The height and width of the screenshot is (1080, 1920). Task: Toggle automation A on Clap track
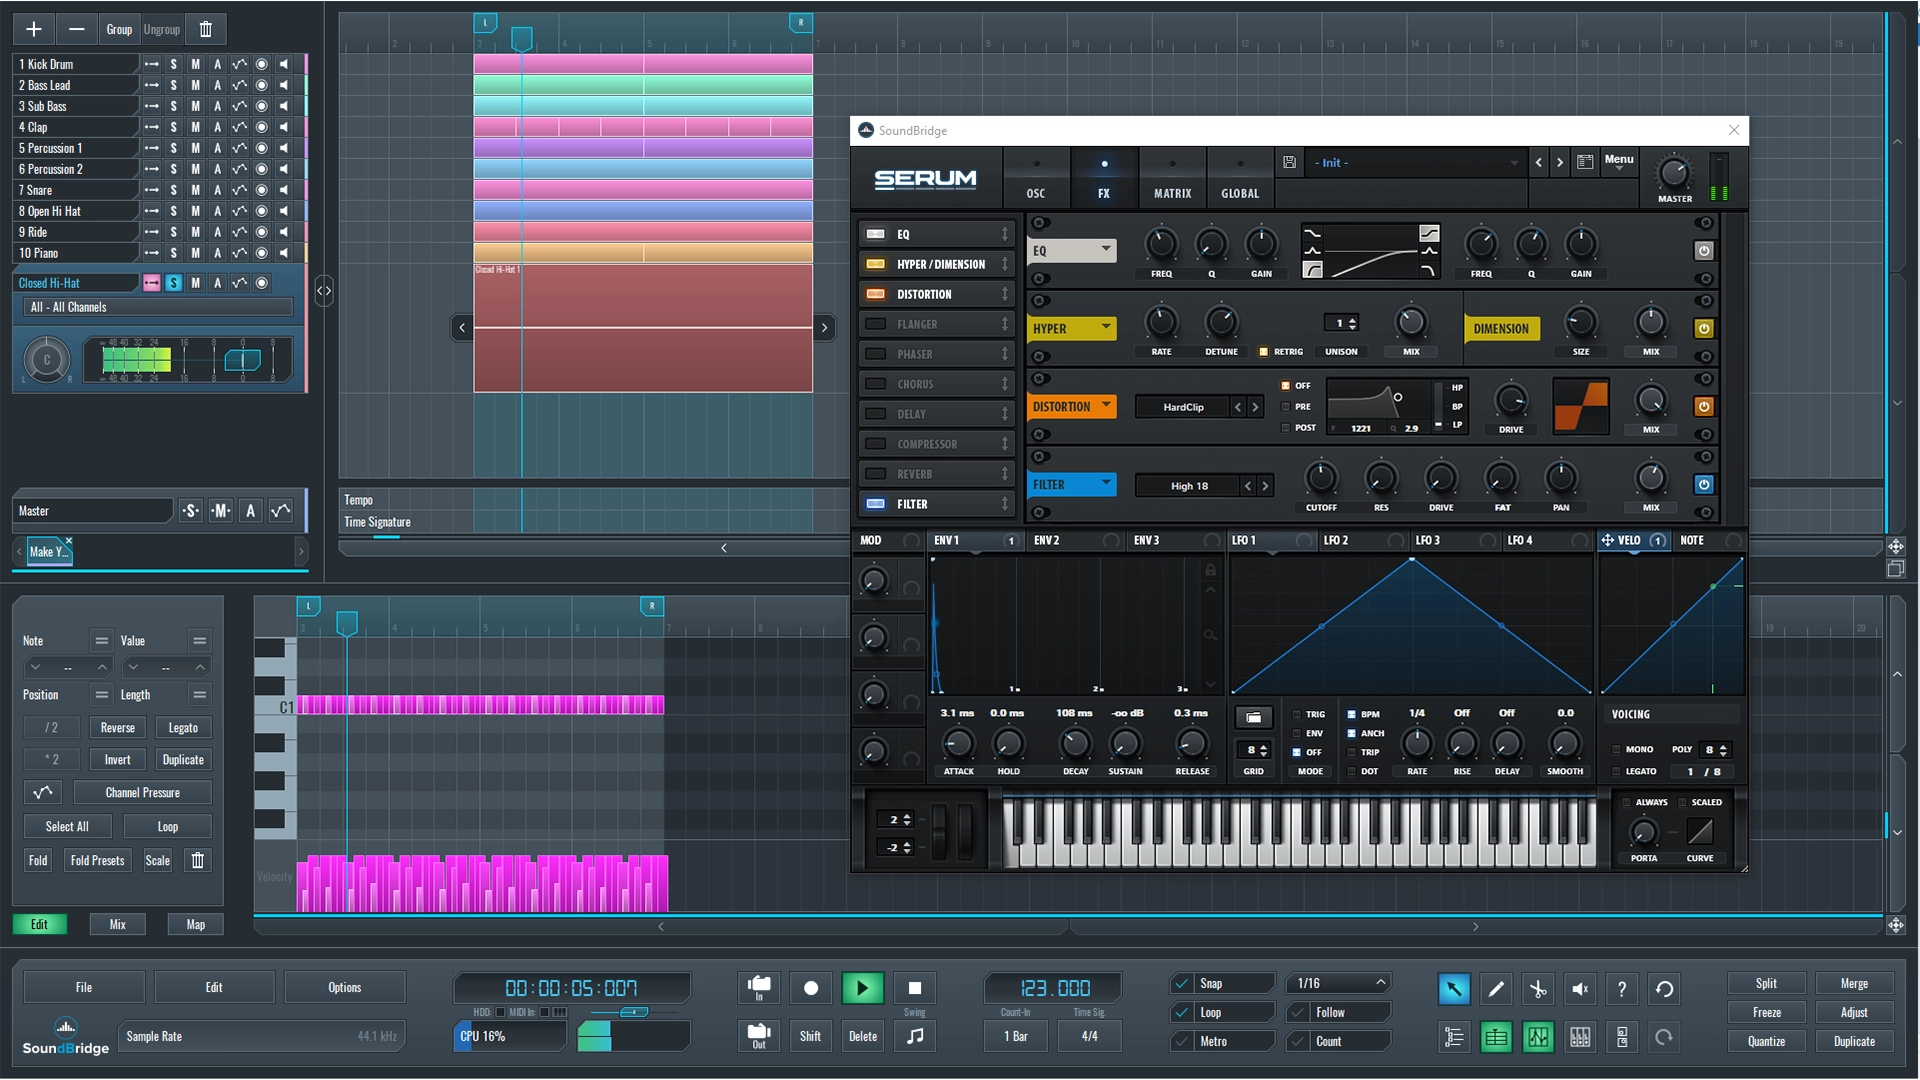click(x=218, y=127)
